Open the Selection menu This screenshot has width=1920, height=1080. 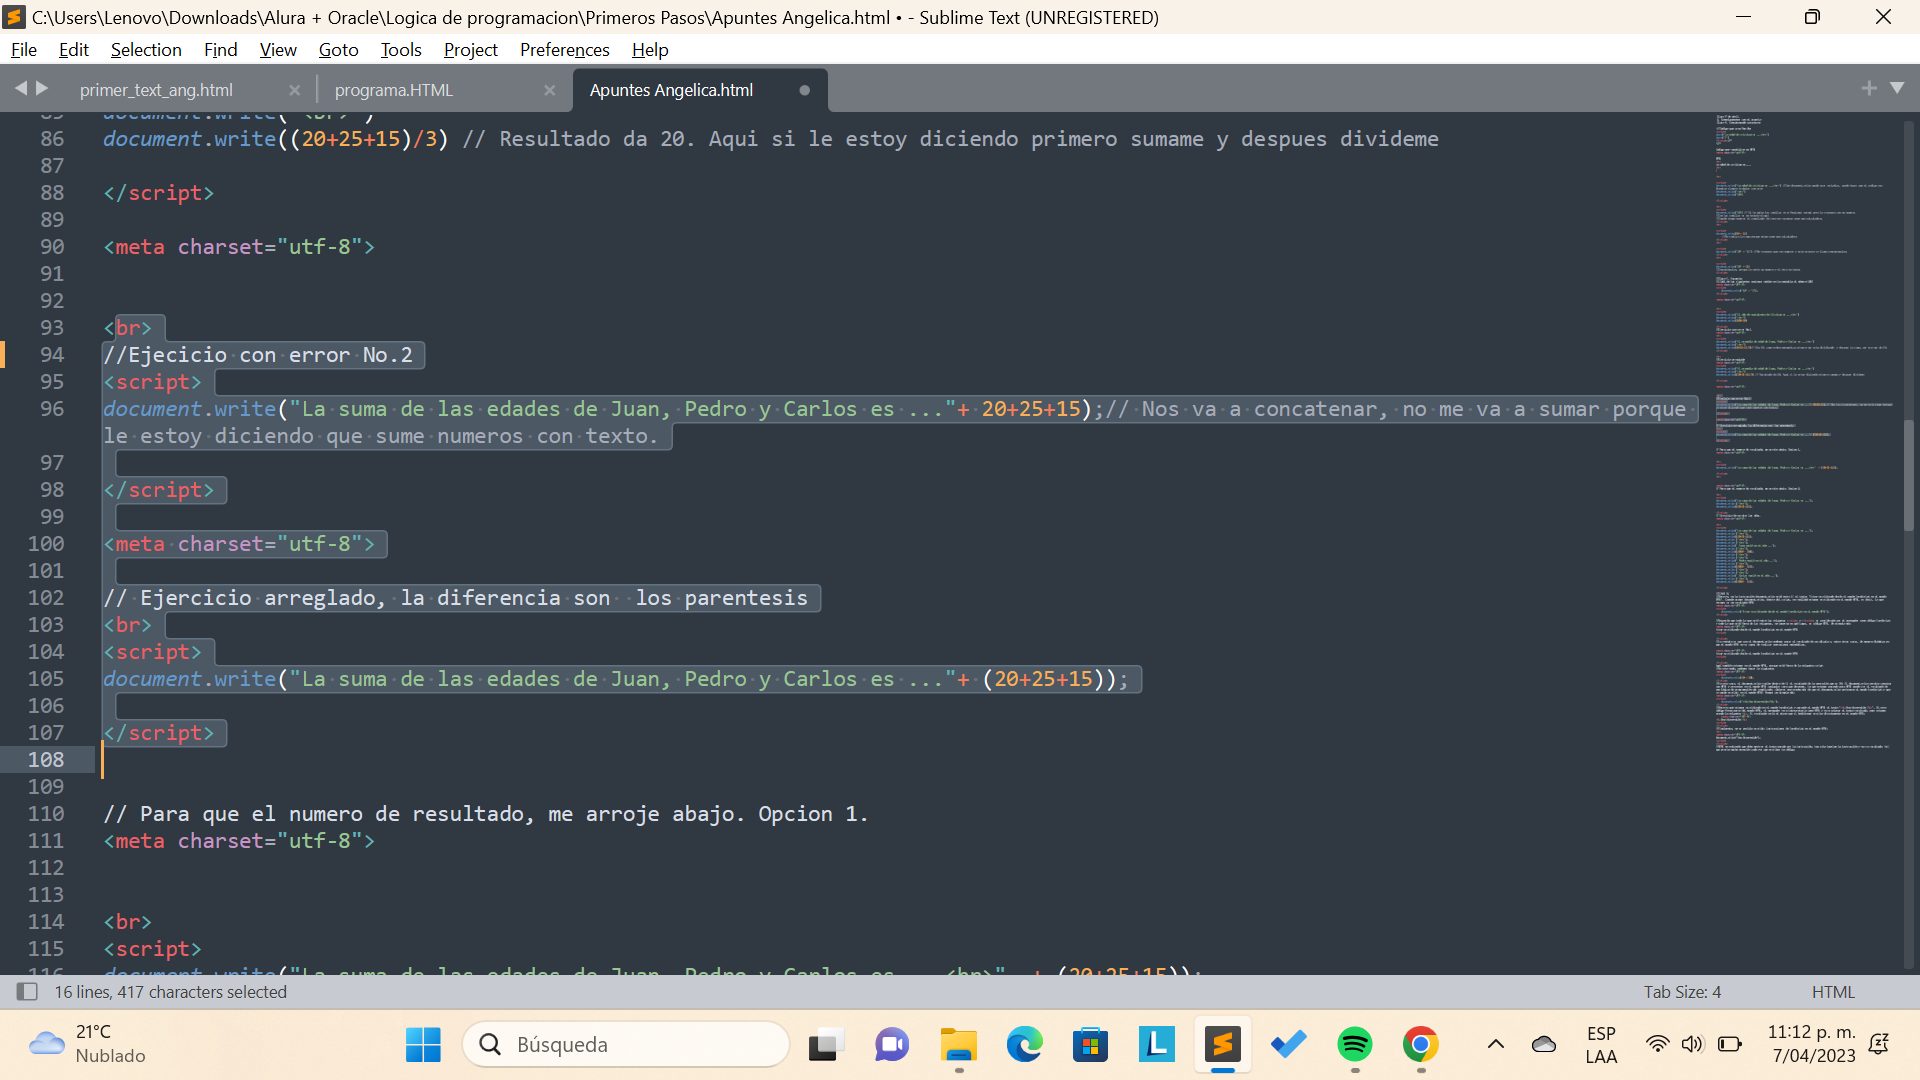(x=145, y=50)
